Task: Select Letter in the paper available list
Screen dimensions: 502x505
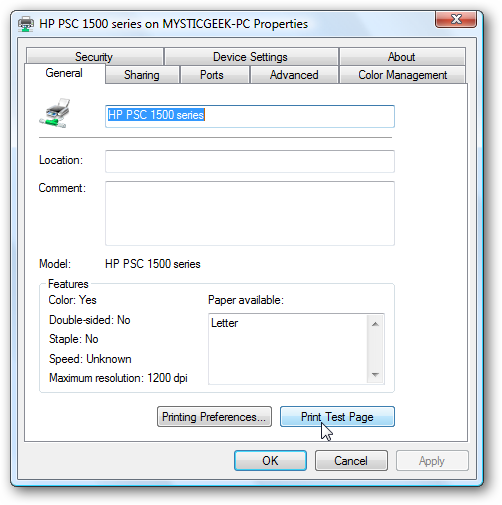Action: tap(224, 323)
